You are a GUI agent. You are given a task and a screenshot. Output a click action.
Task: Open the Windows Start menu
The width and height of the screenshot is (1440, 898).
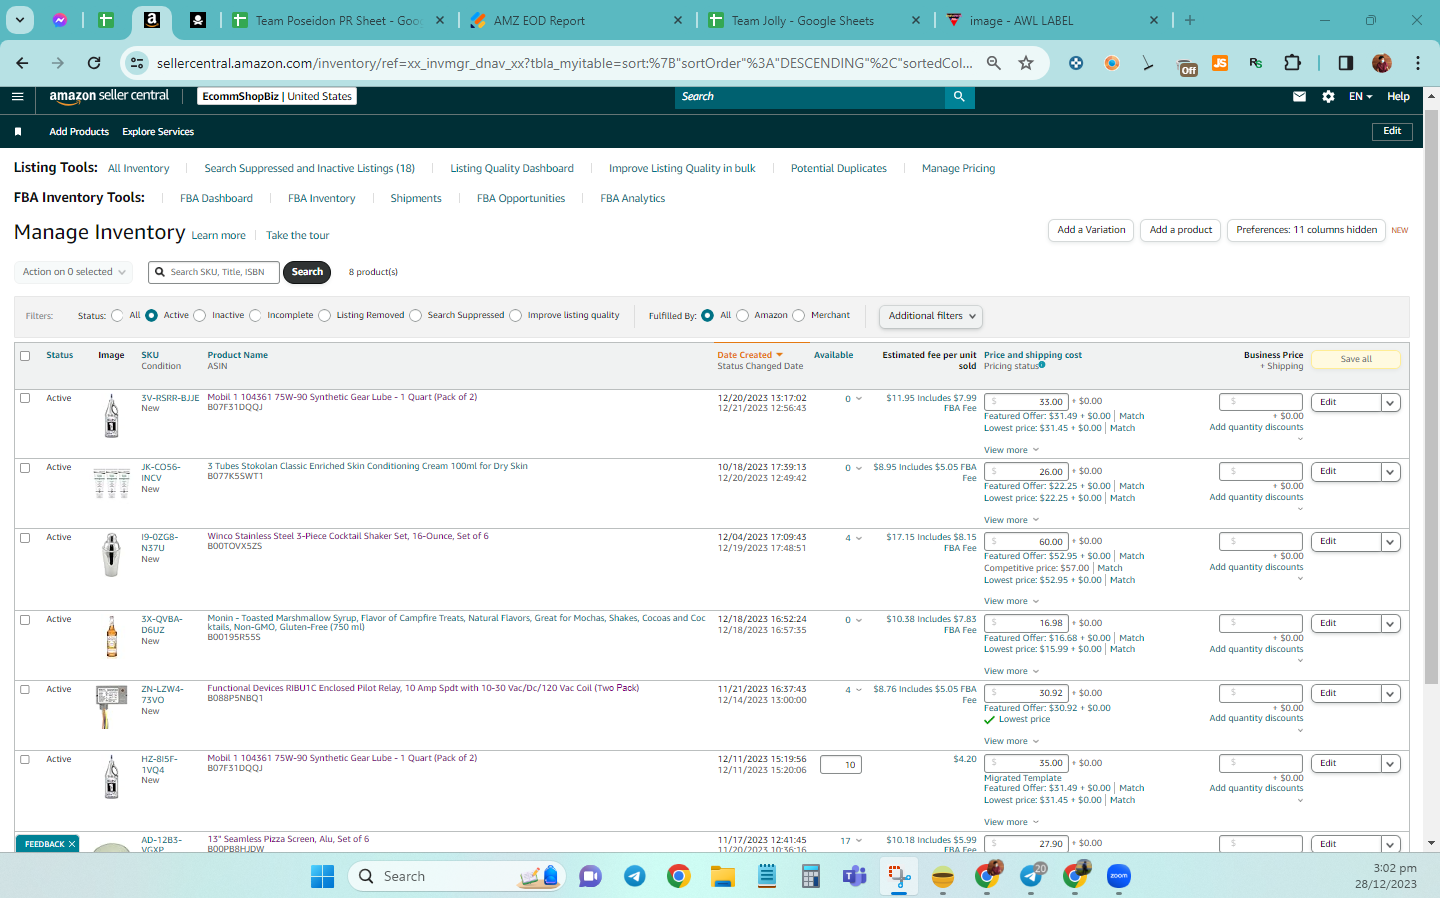click(323, 877)
